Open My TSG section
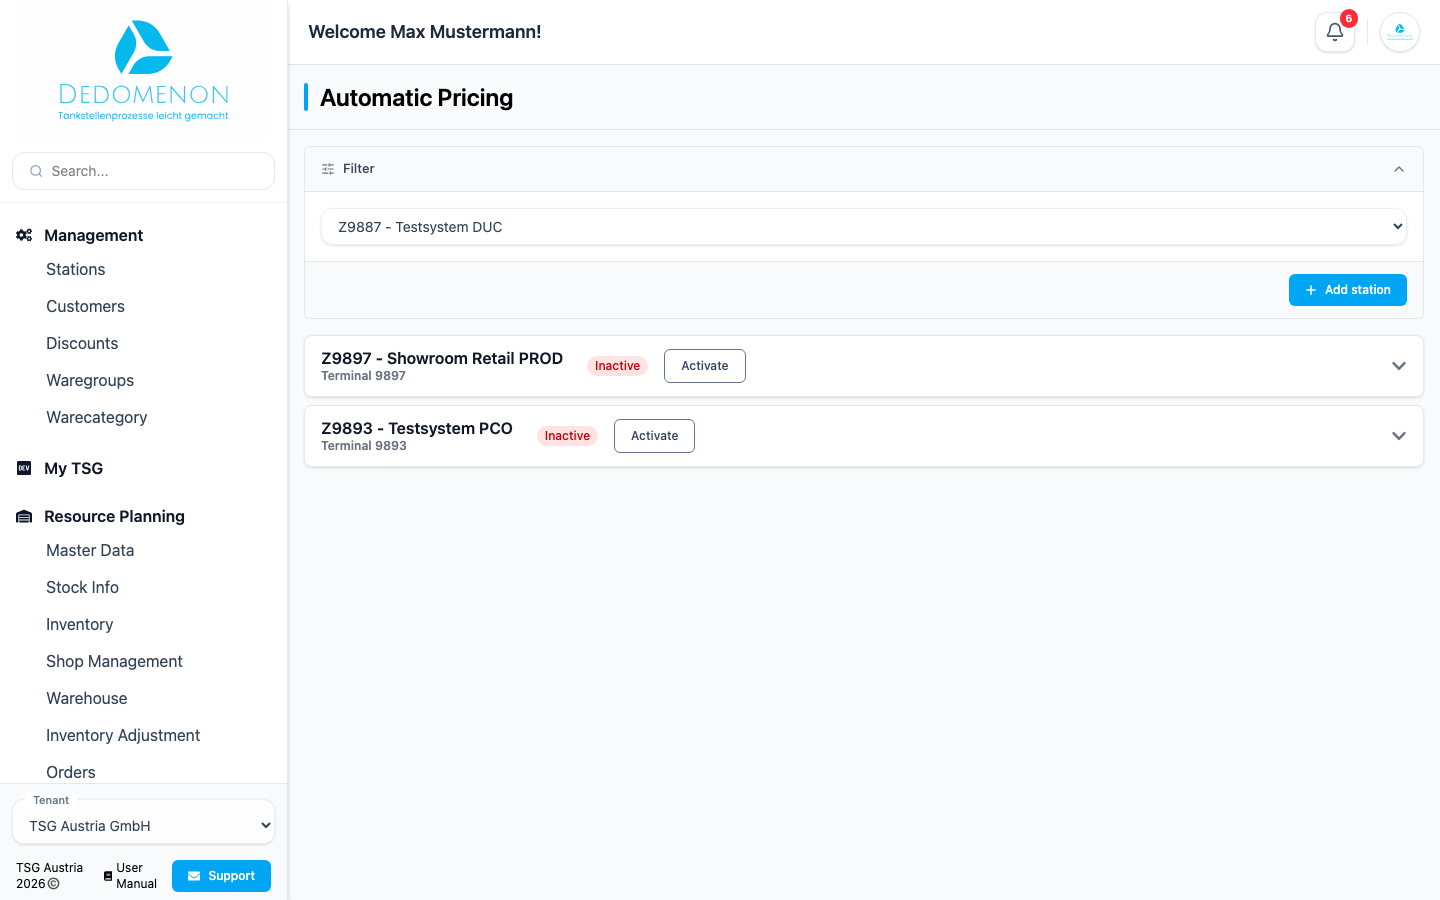 click(x=74, y=468)
